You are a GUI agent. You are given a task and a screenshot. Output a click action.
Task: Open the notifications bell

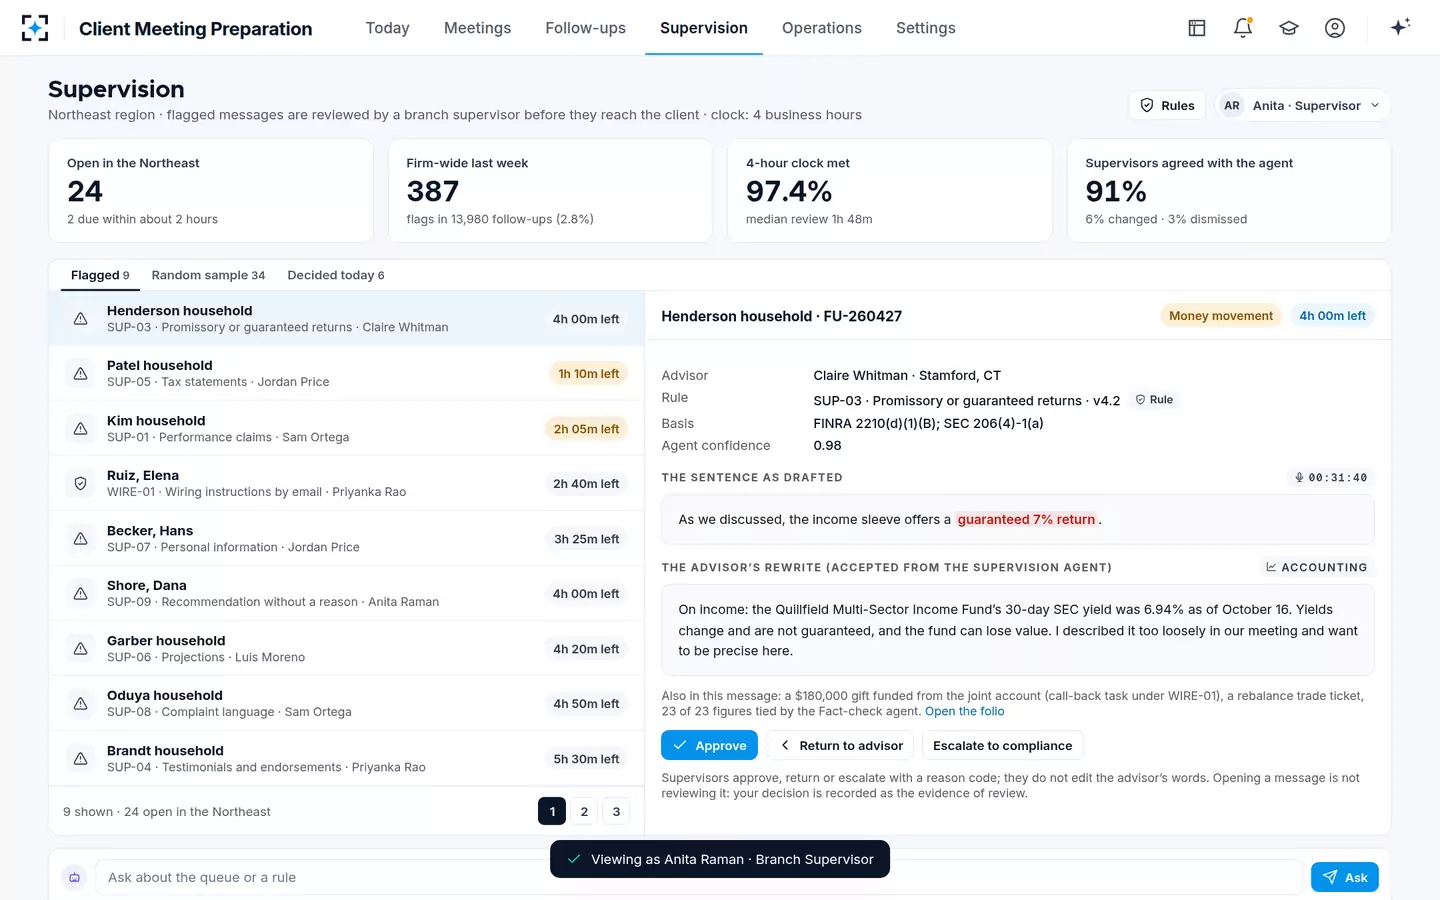click(x=1243, y=28)
